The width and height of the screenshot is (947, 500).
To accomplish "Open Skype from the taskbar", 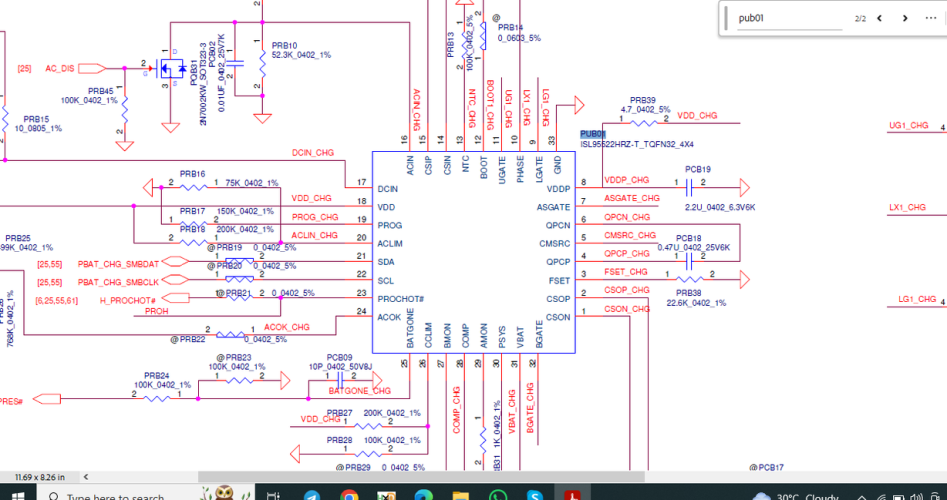I will (534, 494).
